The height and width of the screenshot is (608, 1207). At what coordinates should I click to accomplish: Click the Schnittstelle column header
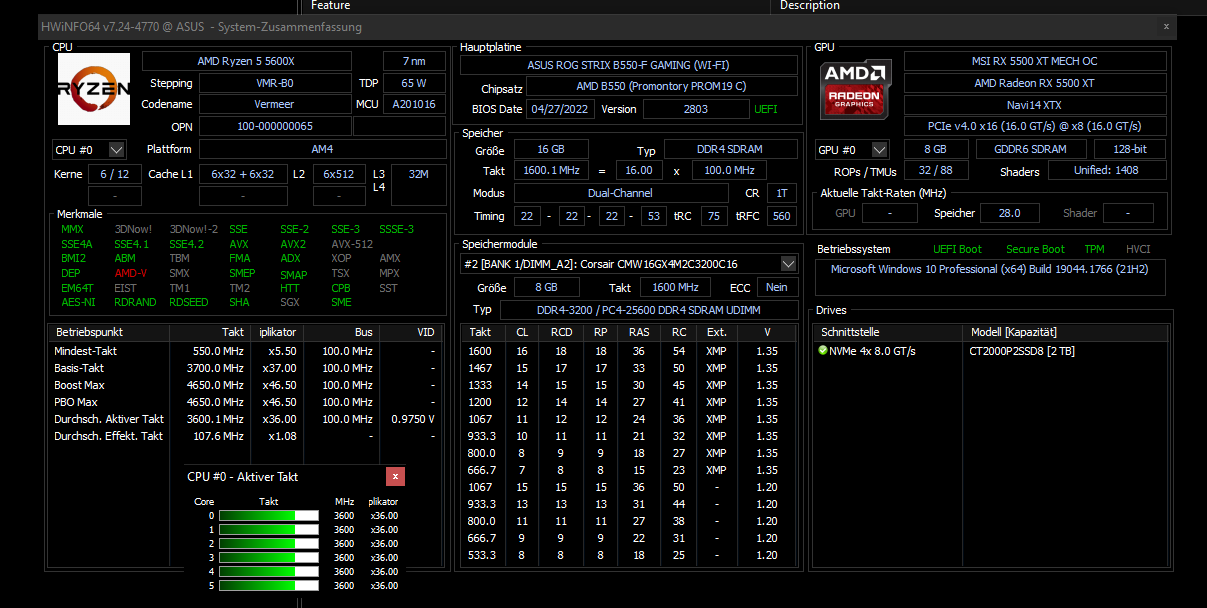click(889, 332)
